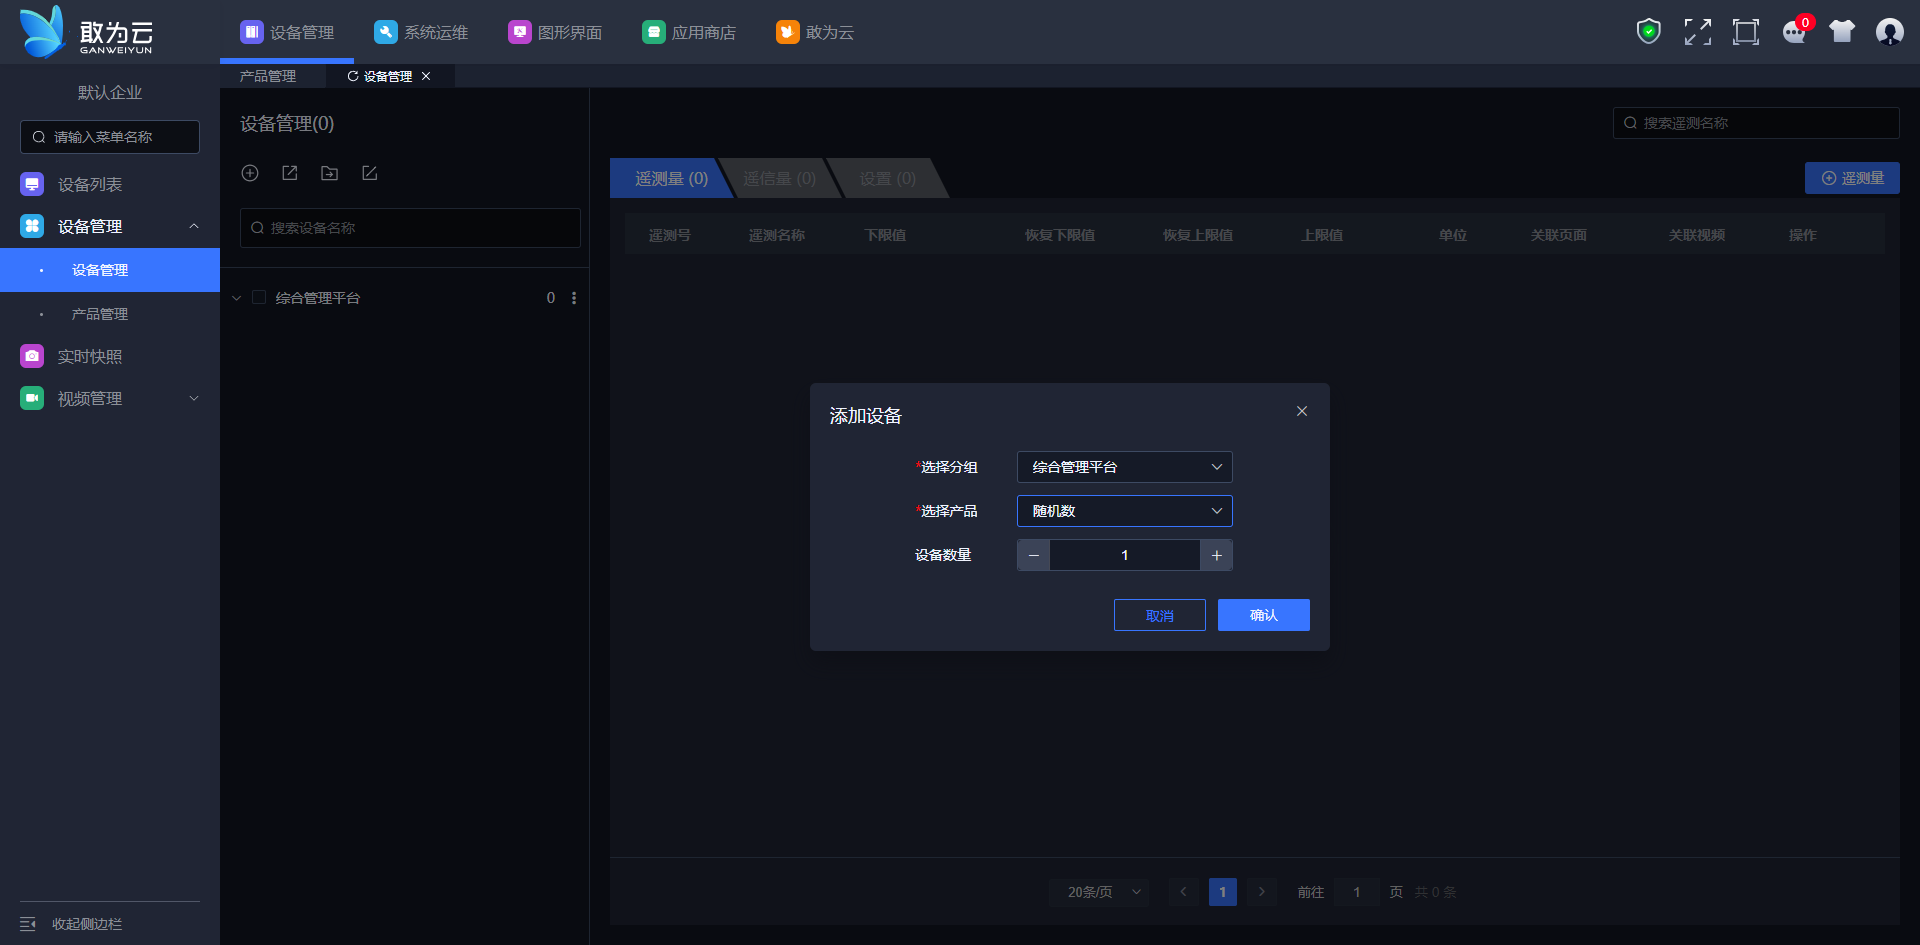Click 取消 to cancel adding device
The image size is (1920, 945).
(1160, 615)
